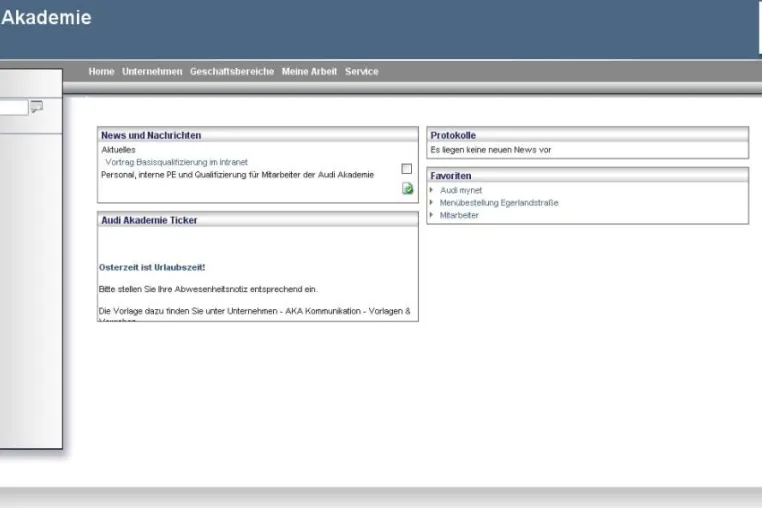
Task: Open the Meine Arbeit menu
Action: pos(309,71)
